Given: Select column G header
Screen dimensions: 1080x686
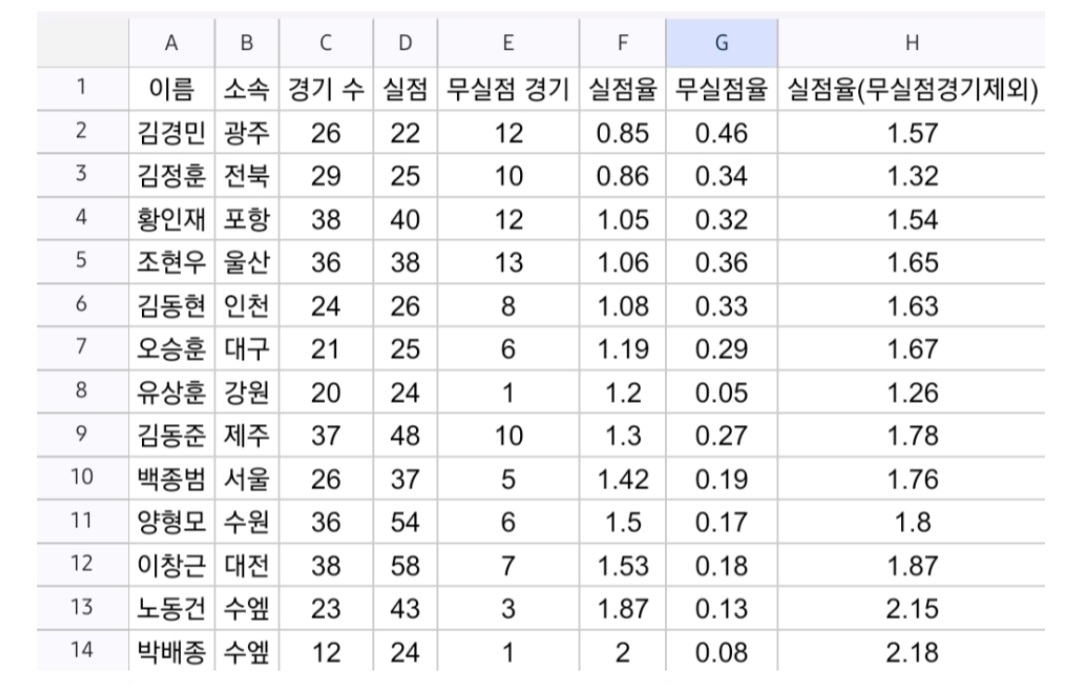Looking at the screenshot, I should pyautogui.click(x=721, y=43).
